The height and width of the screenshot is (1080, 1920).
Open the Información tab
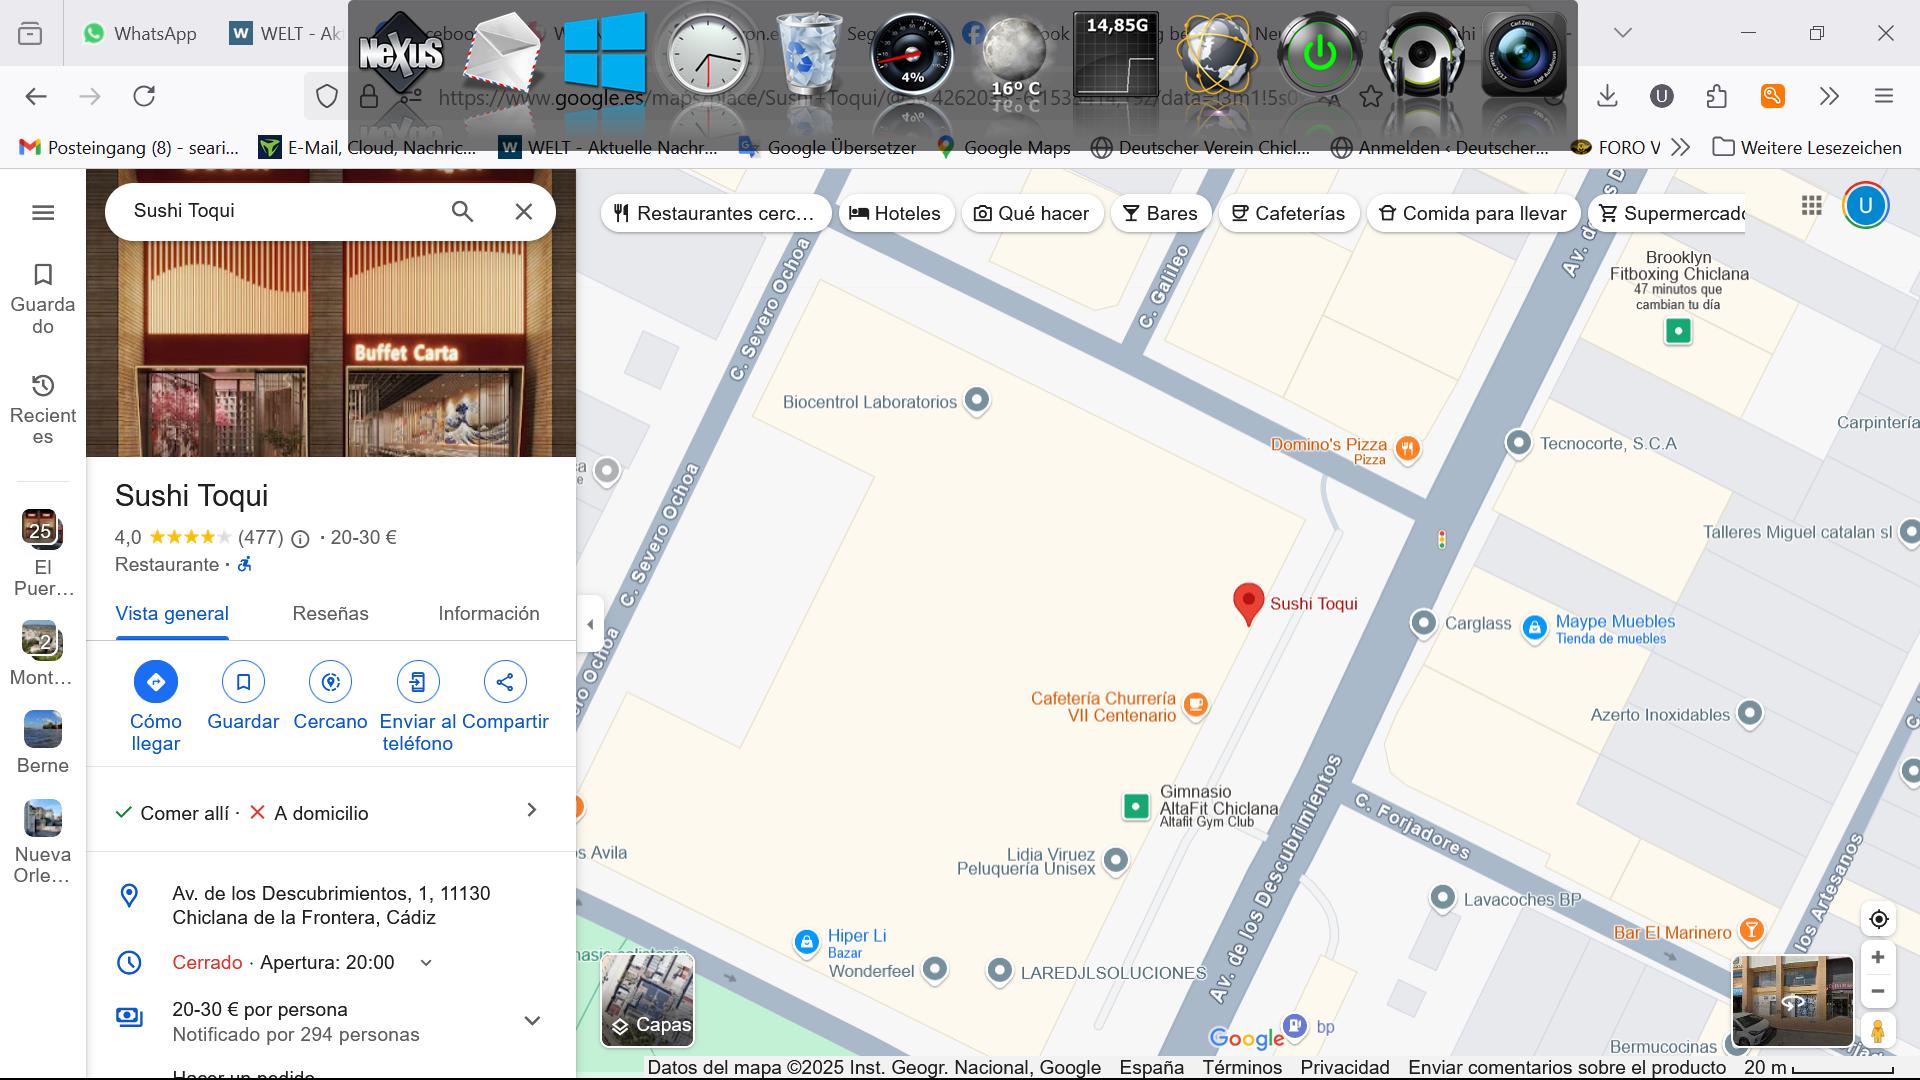tap(488, 614)
